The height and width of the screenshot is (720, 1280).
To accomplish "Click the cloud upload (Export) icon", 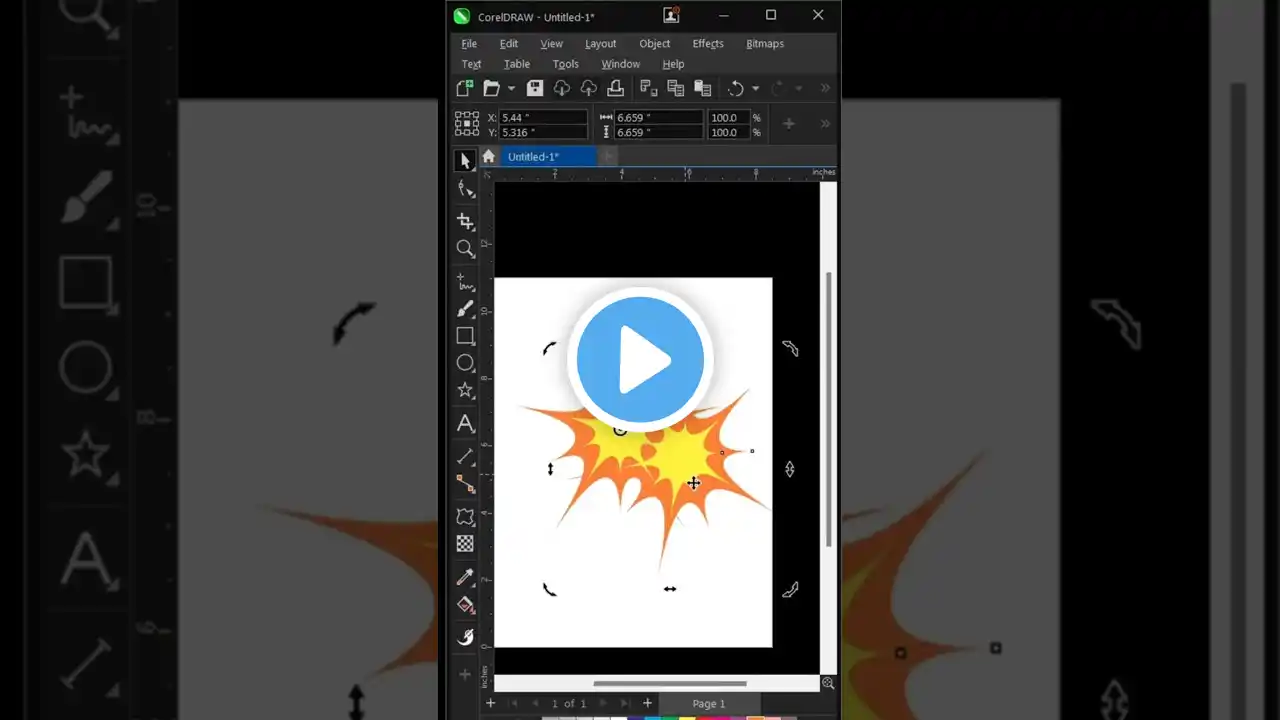I will point(589,88).
